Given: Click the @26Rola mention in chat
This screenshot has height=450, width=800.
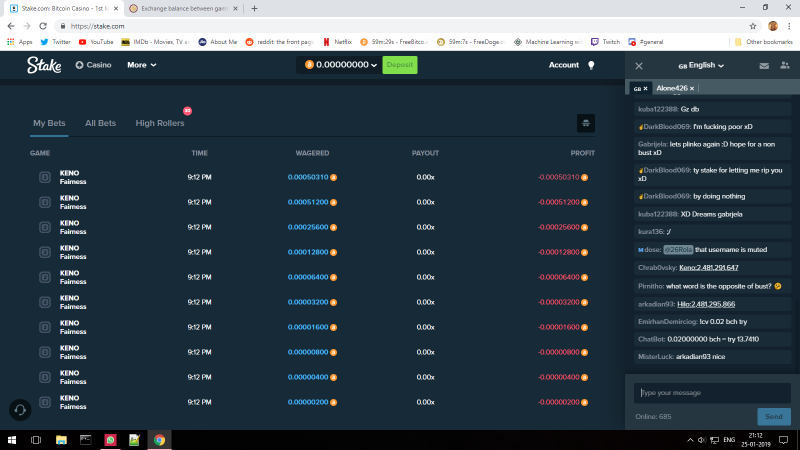Looking at the screenshot, I should pos(678,249).
